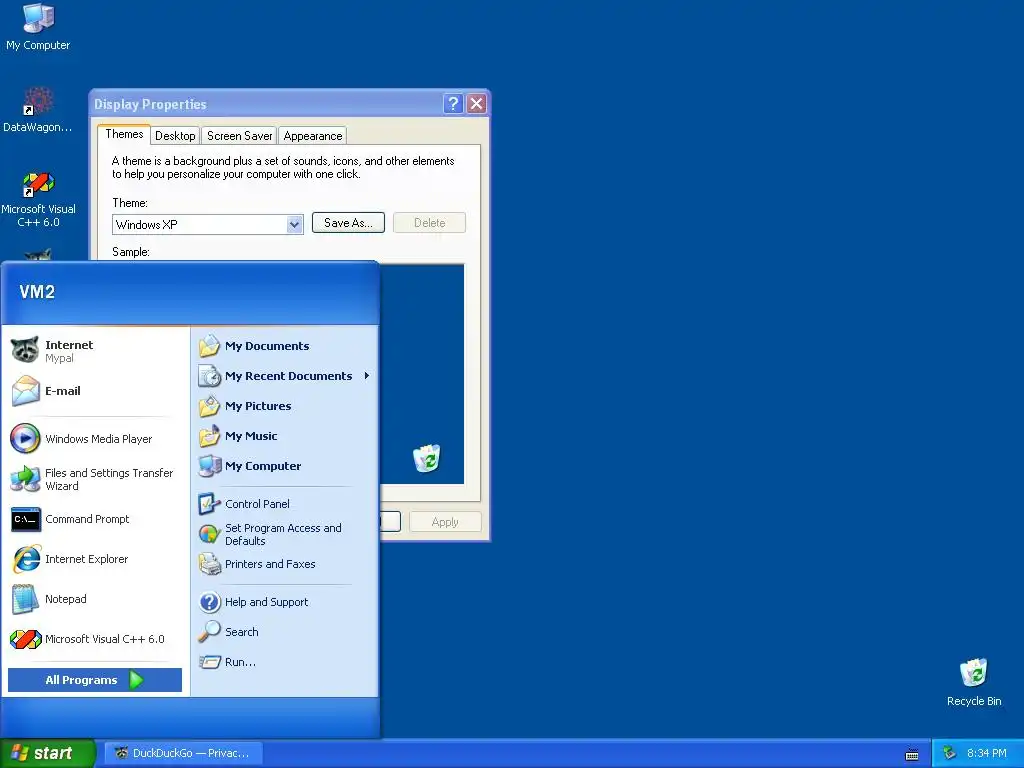The image size is (1024, 768).
Task: Launch Windows Media Player
Action: (95, 439)
